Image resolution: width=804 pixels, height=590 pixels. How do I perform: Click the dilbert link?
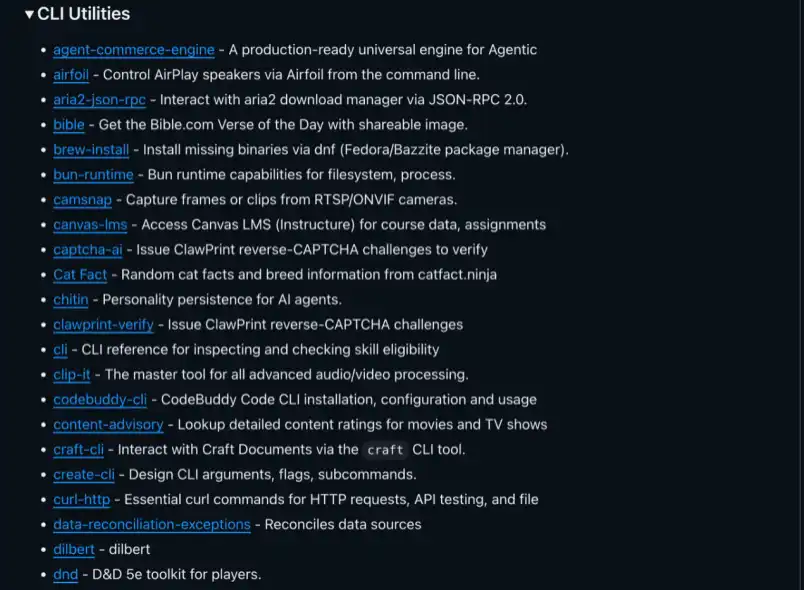(x=74, y=550)
